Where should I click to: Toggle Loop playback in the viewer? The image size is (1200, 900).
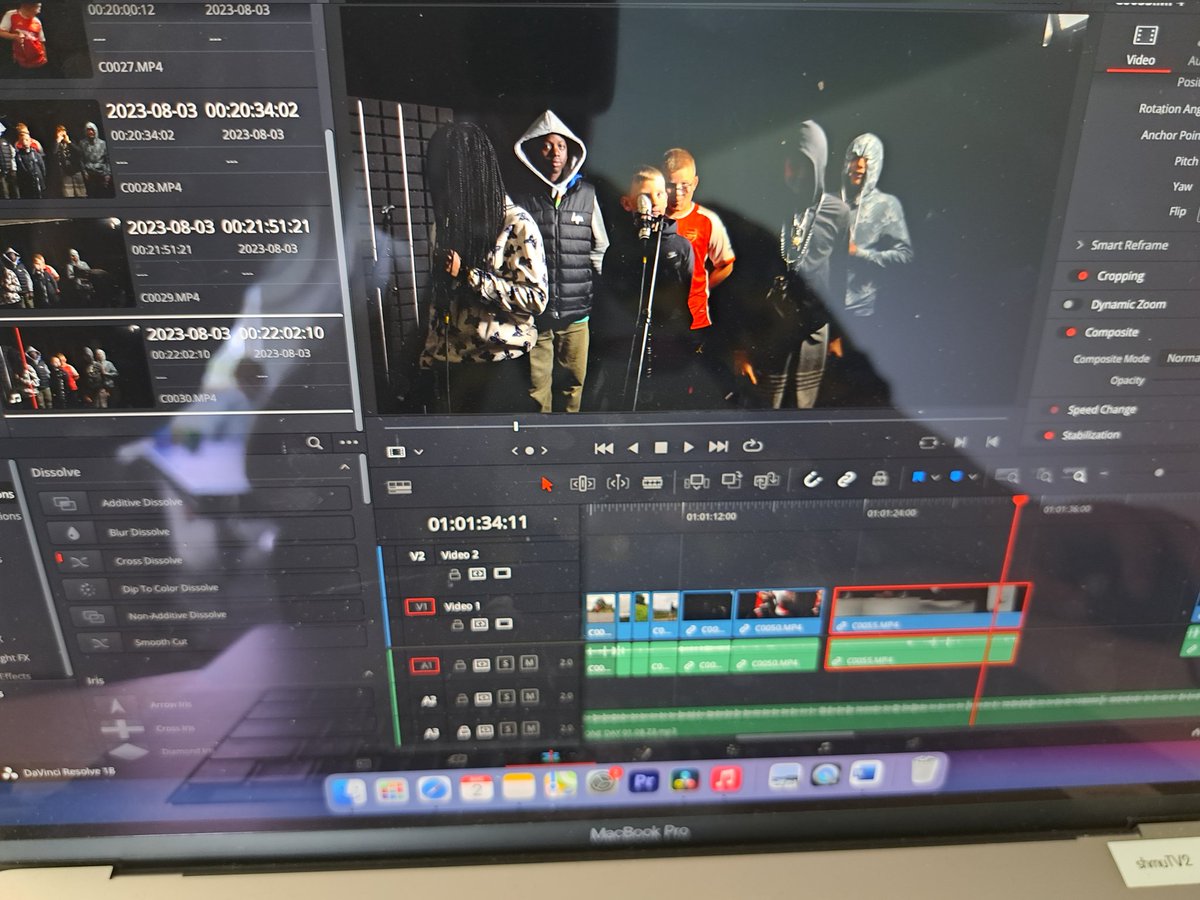[x=753, y=446]
